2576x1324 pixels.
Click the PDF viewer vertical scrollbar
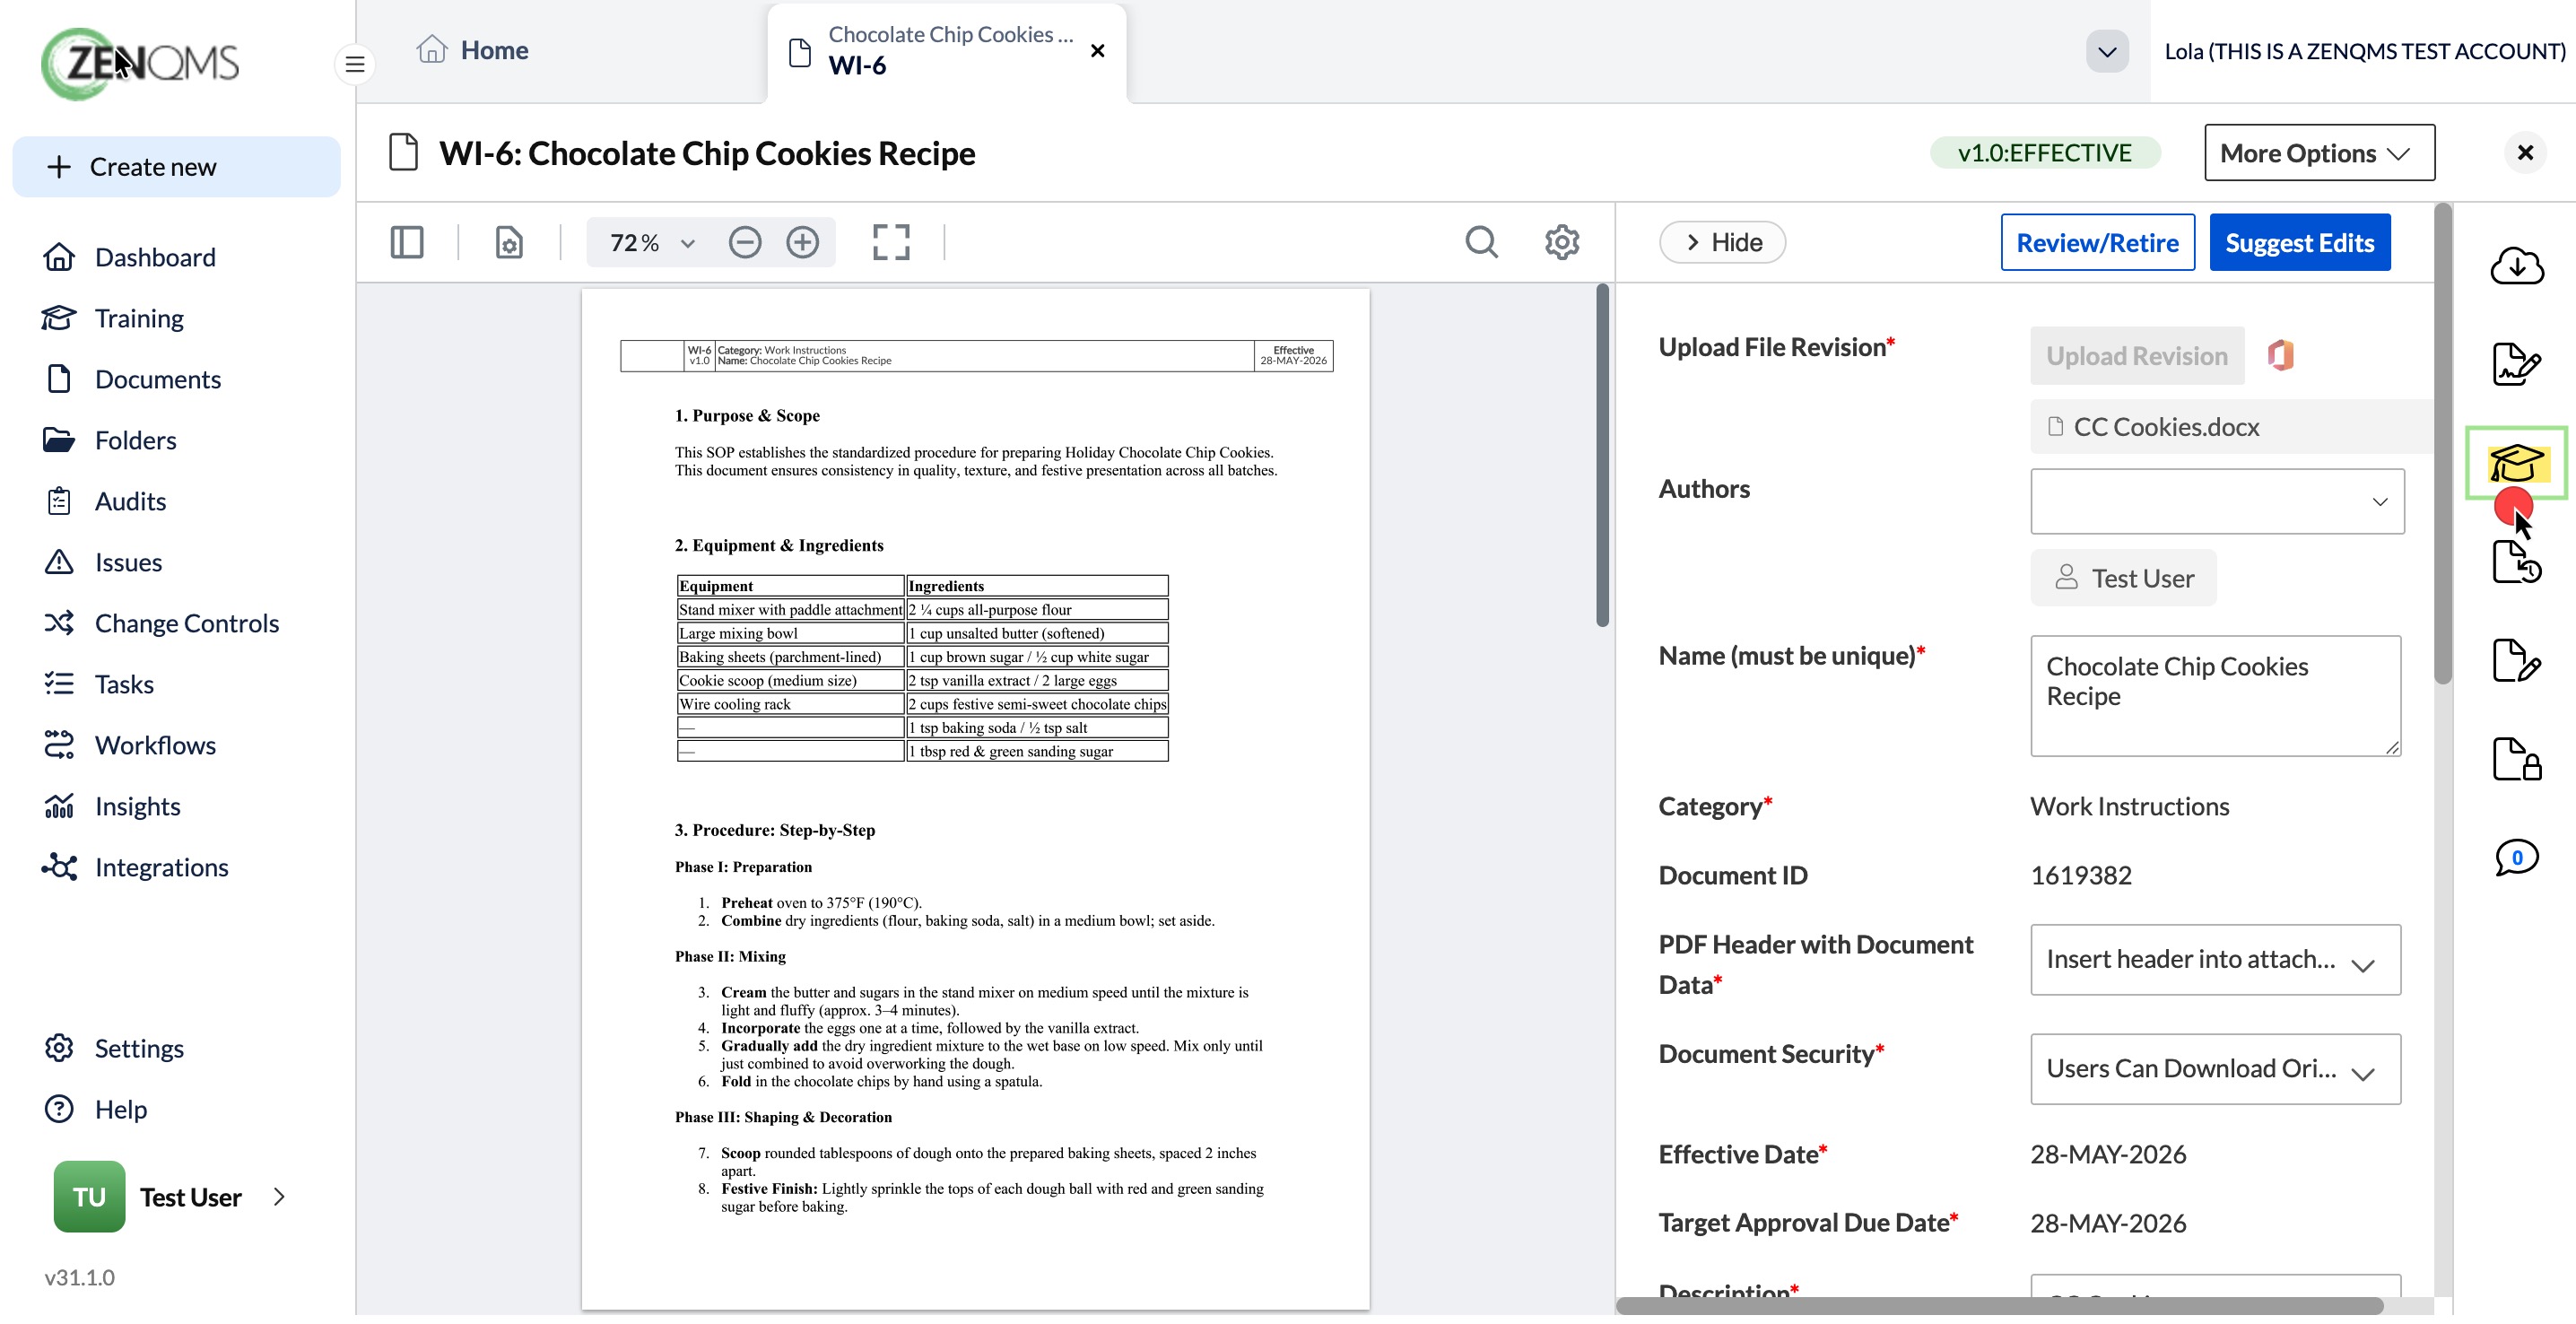[1602, 456]
